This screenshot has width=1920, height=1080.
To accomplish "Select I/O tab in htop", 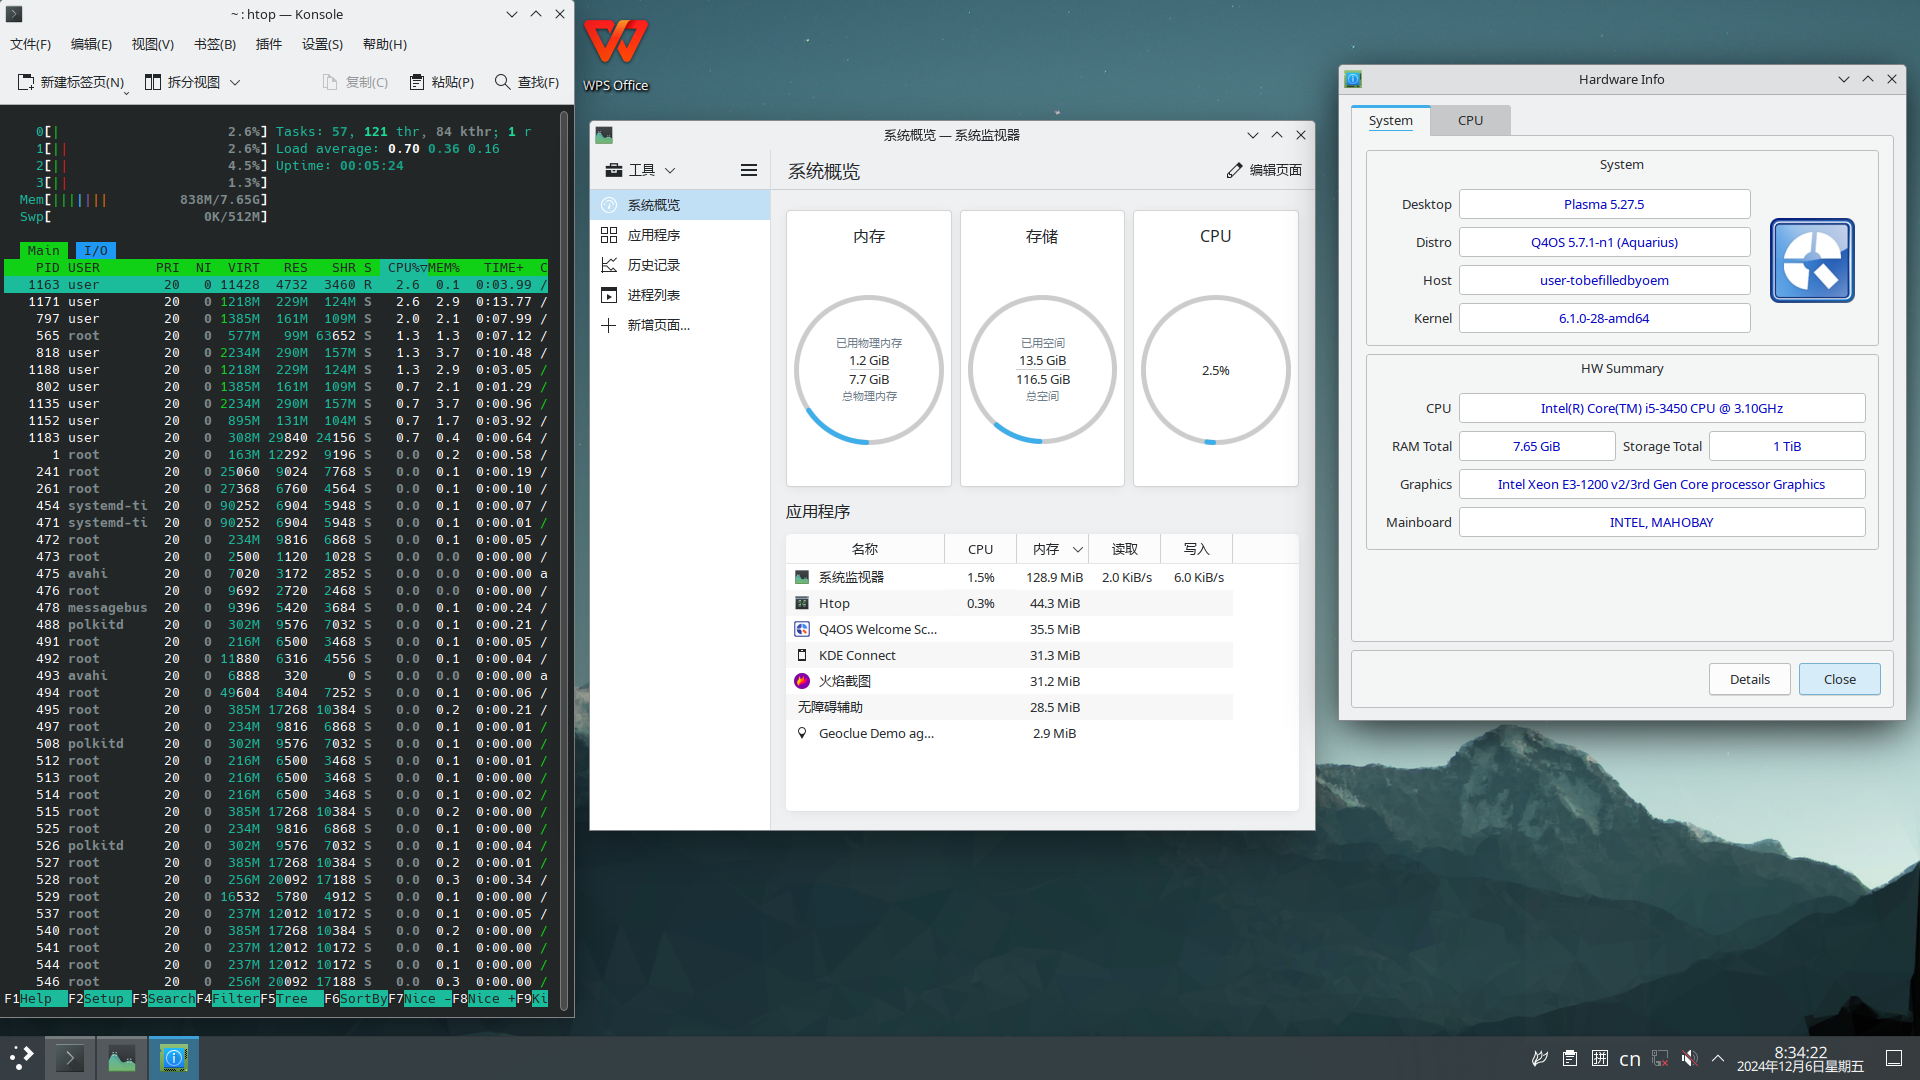I will pos(96,250).
